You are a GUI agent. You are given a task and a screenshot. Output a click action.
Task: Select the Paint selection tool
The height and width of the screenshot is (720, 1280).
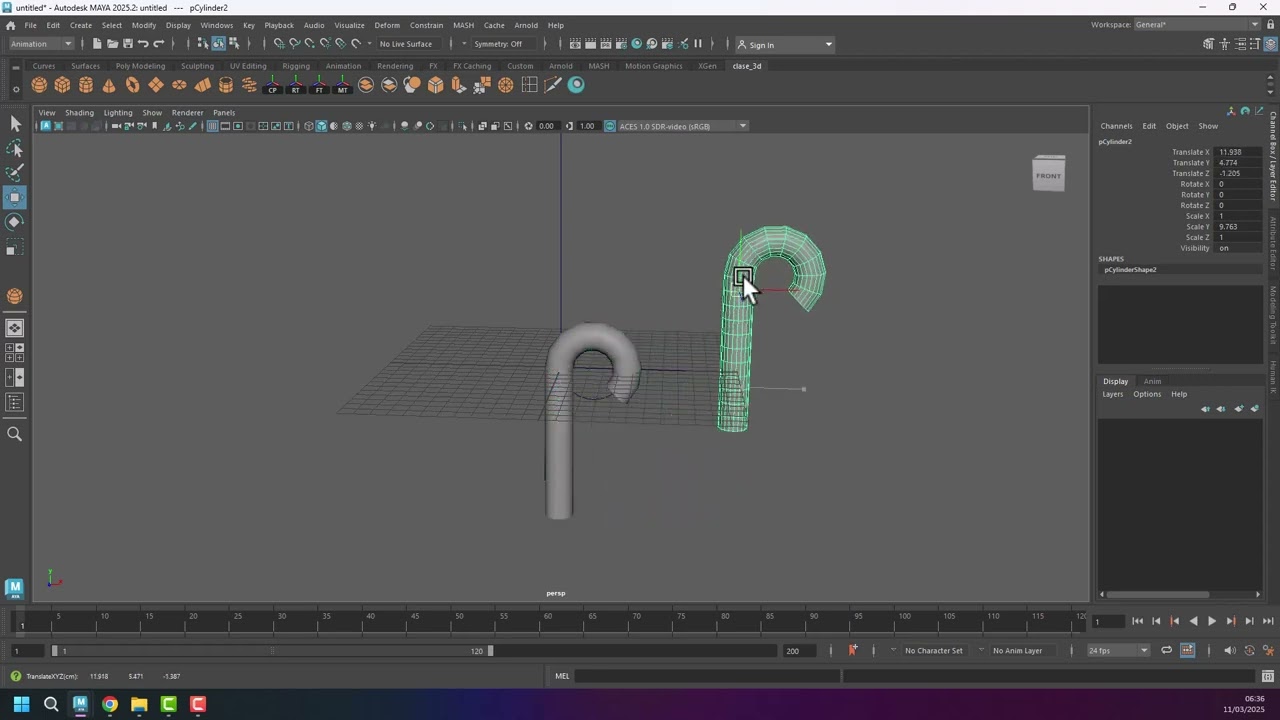[15, 172]
